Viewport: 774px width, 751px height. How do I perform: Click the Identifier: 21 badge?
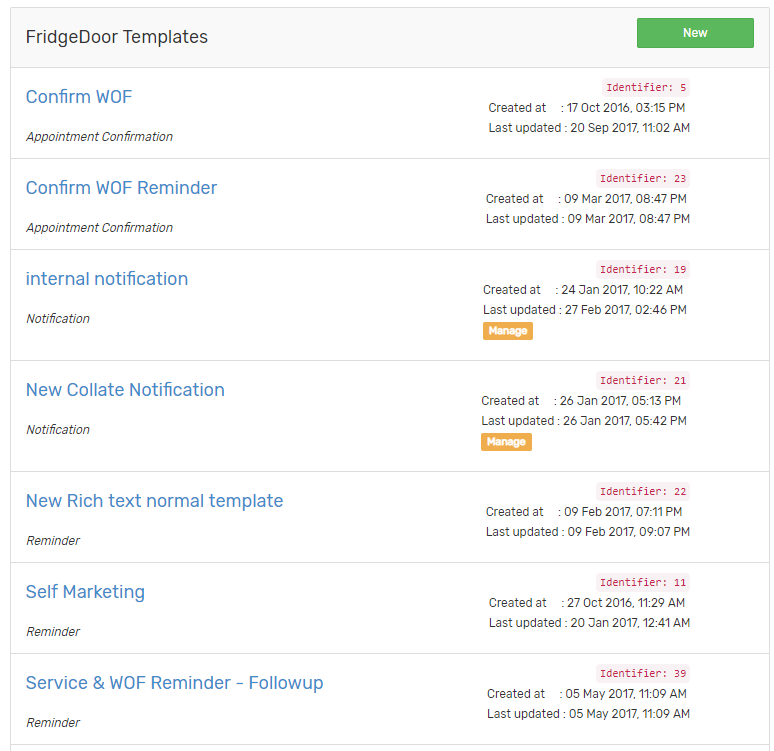[643, 381]
